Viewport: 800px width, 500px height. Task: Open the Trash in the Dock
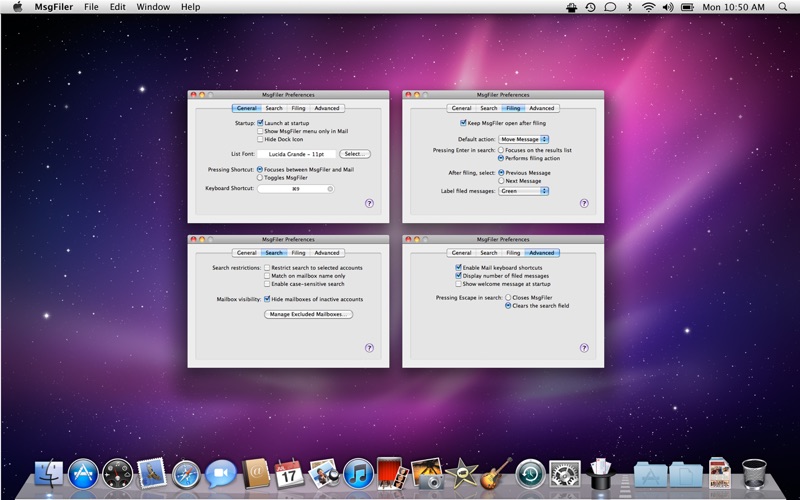point(754,474)
